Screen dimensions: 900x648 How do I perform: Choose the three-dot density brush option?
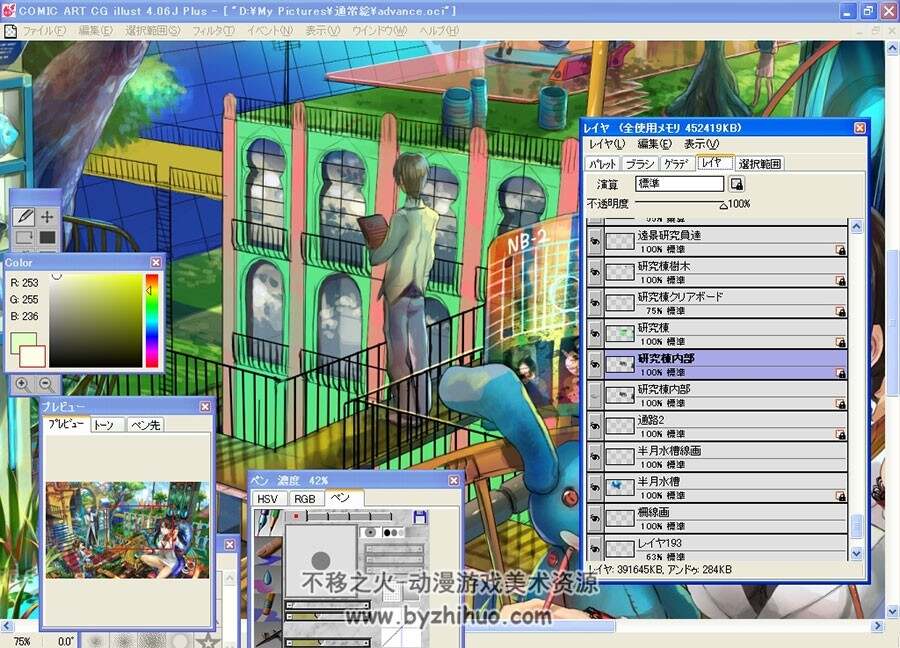pyautogui.click(x=393, y=532)
